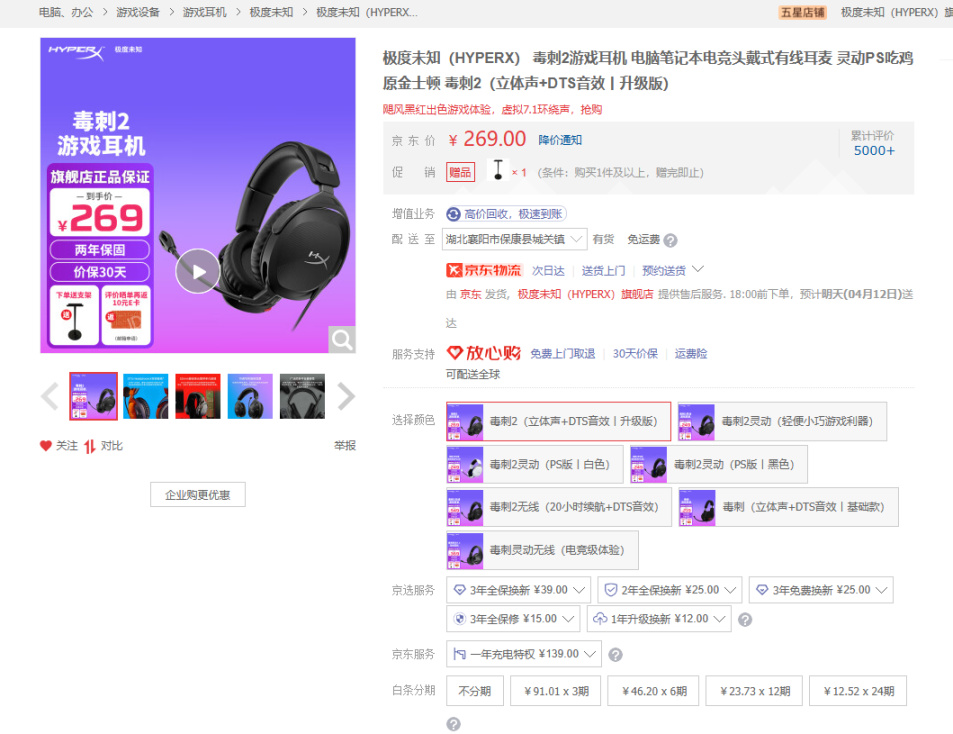The height and width of the screenshot is (734, 953).
Task: Open the 5000+ cumulative reviews link
Action: click(x=874, y=151)
